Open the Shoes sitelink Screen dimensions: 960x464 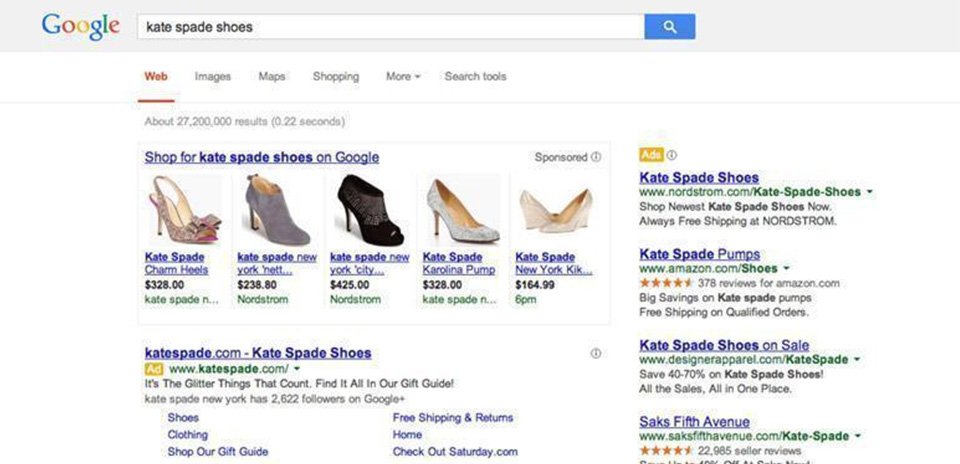(183, 417)
